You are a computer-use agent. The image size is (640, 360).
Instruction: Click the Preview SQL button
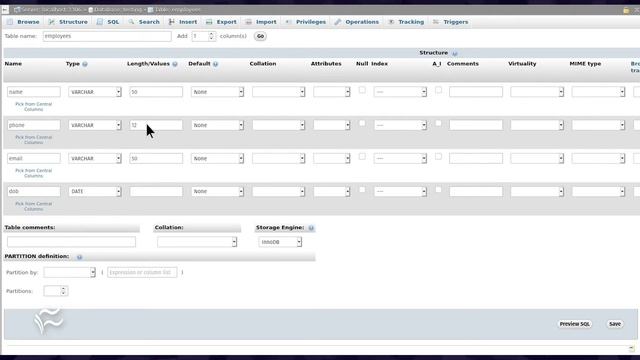(x=574, y=324)
